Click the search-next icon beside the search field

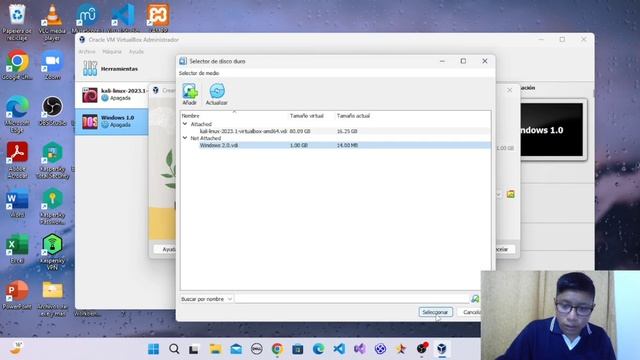475,299
